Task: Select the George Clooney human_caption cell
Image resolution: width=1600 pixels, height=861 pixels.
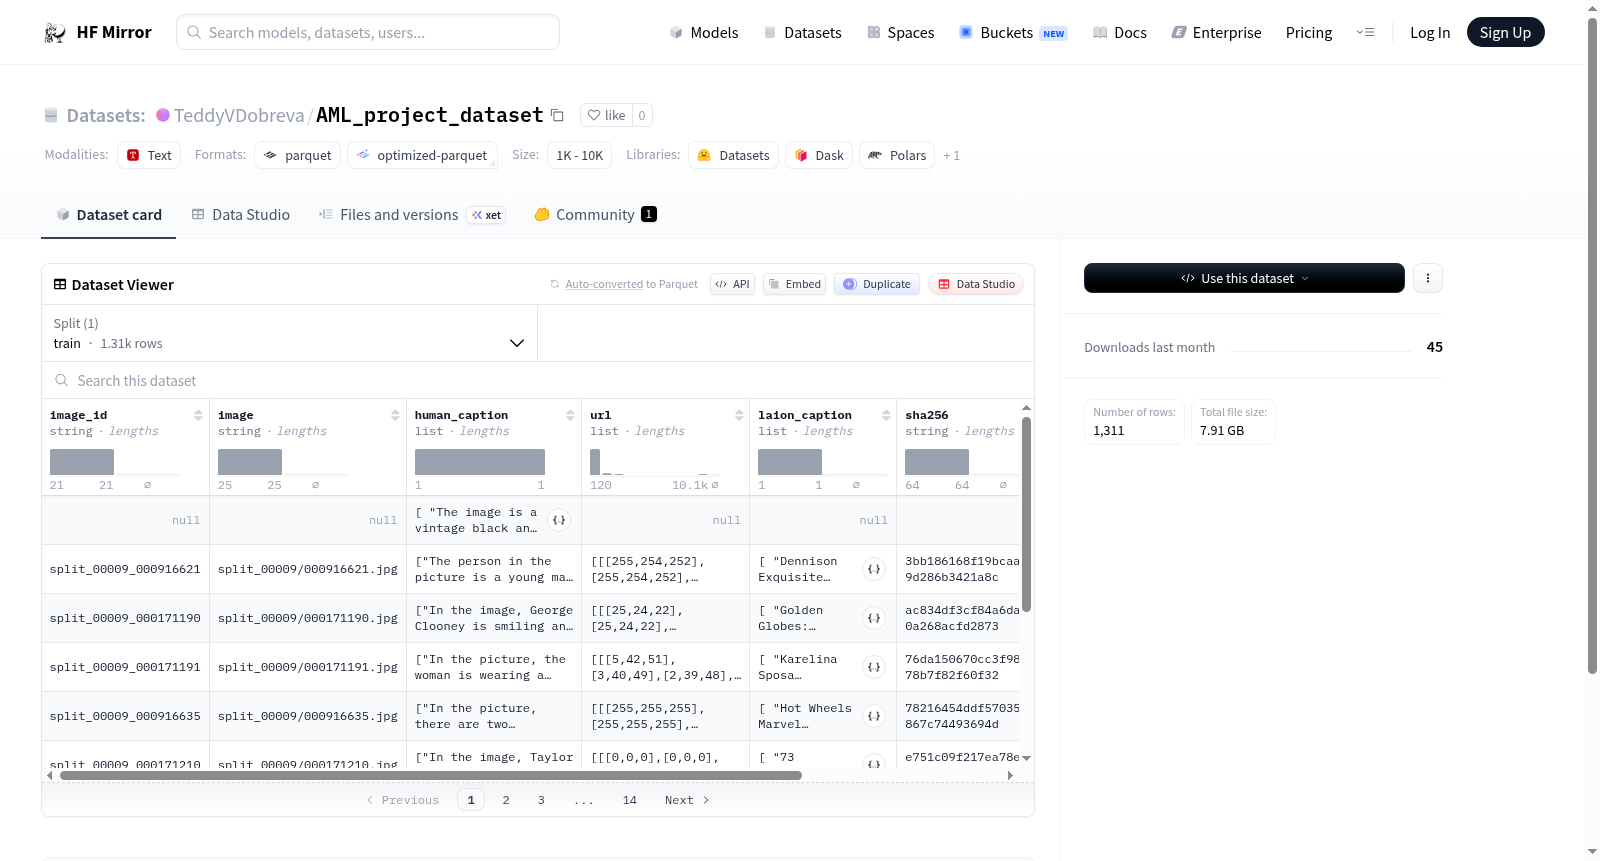Action: pyautogui.click(x=494, y=618)
